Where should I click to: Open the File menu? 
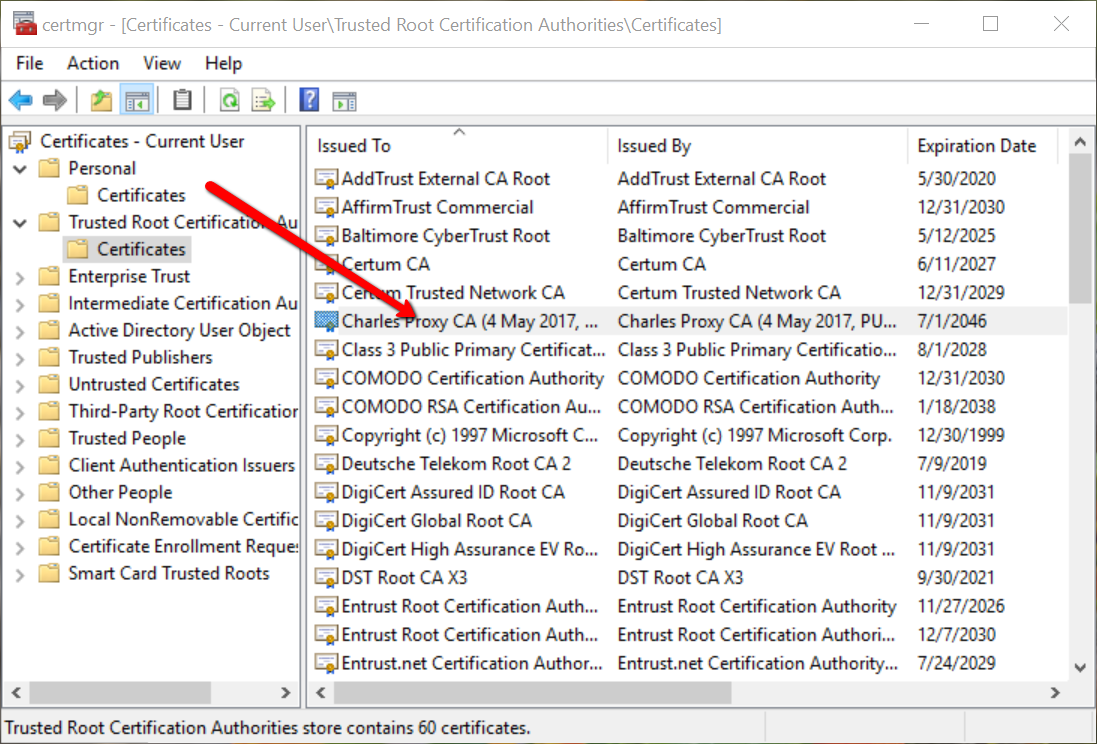[x=29, y=63]
